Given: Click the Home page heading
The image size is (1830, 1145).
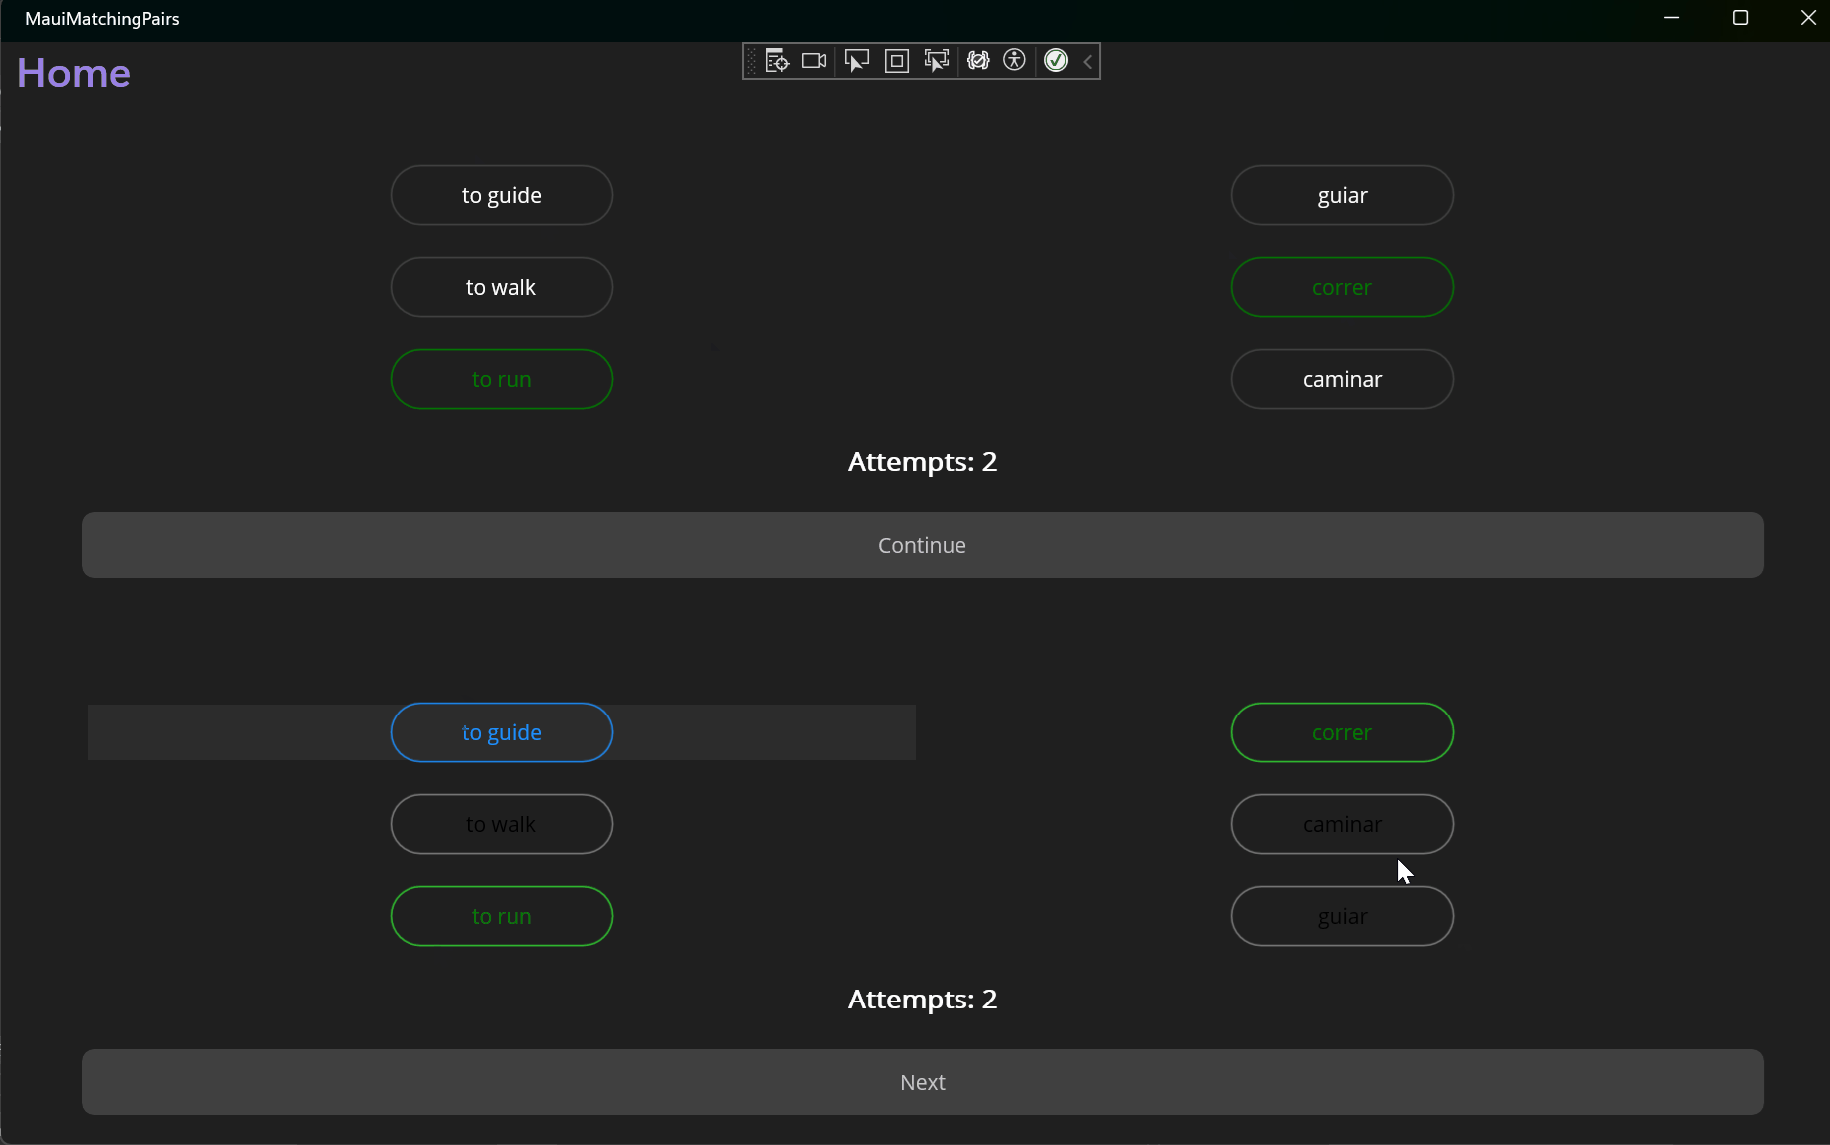Looking at the screenshot, I should coord(73,72).
